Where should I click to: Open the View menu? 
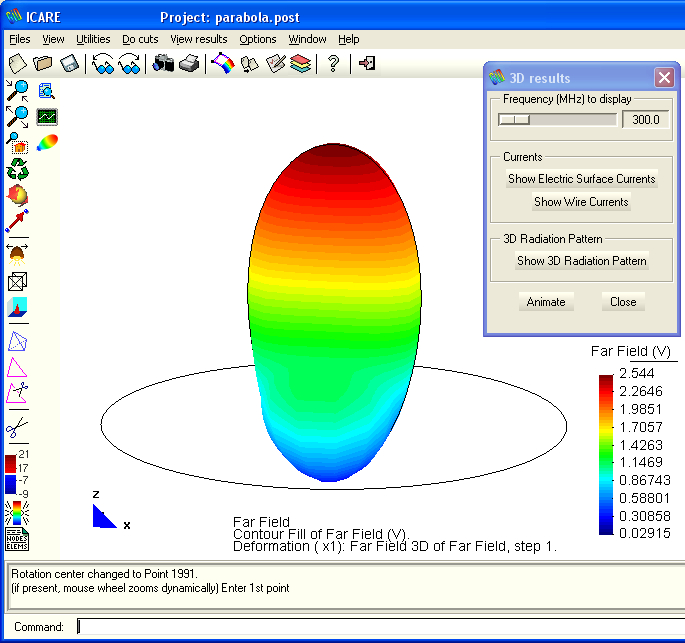click(x=53, y=39)
